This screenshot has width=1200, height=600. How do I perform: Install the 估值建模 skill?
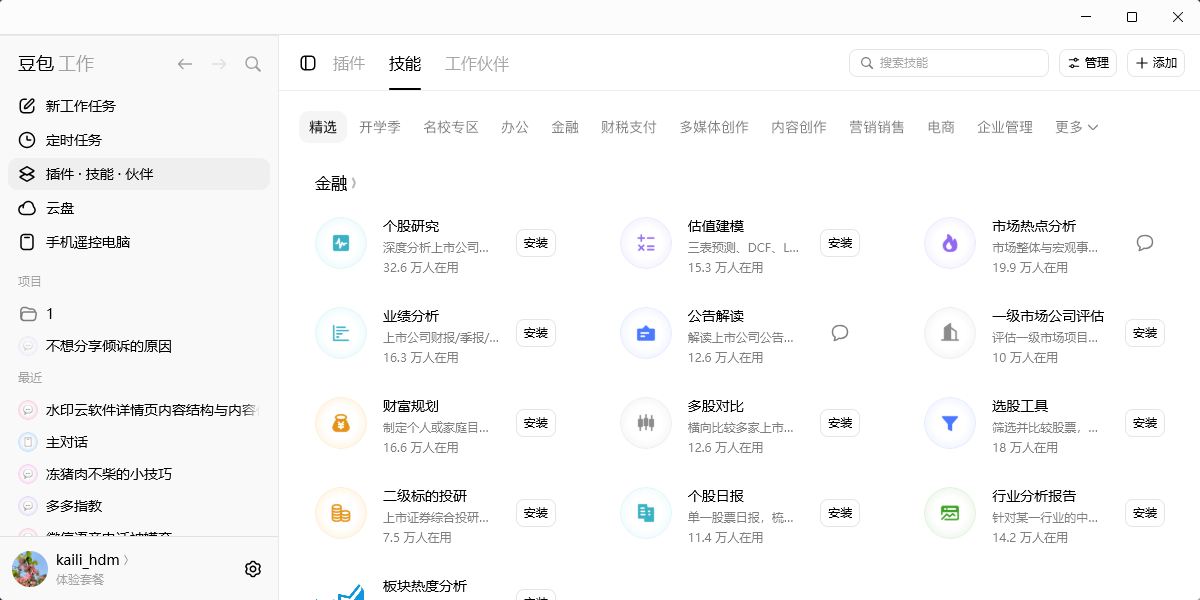840,243
